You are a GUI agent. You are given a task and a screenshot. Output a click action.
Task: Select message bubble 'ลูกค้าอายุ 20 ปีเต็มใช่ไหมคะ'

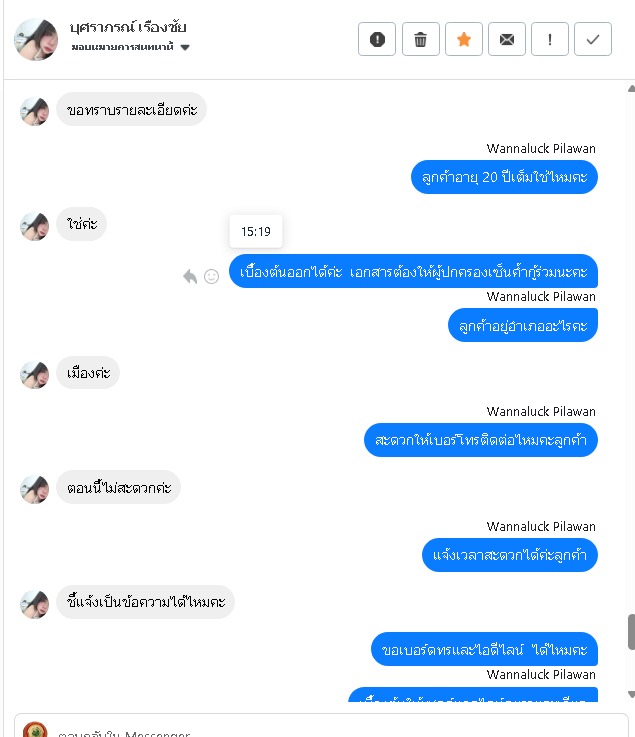(504, 177)
